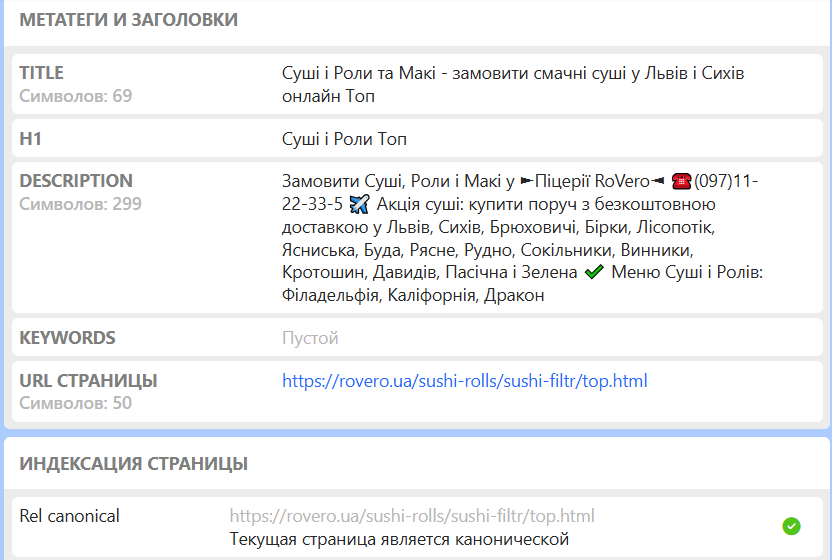Click the ИНДЕКСАЦИЯ СТРАНИЦЫ section header
This screenshot has height=560, width=832.
[134, 464]
